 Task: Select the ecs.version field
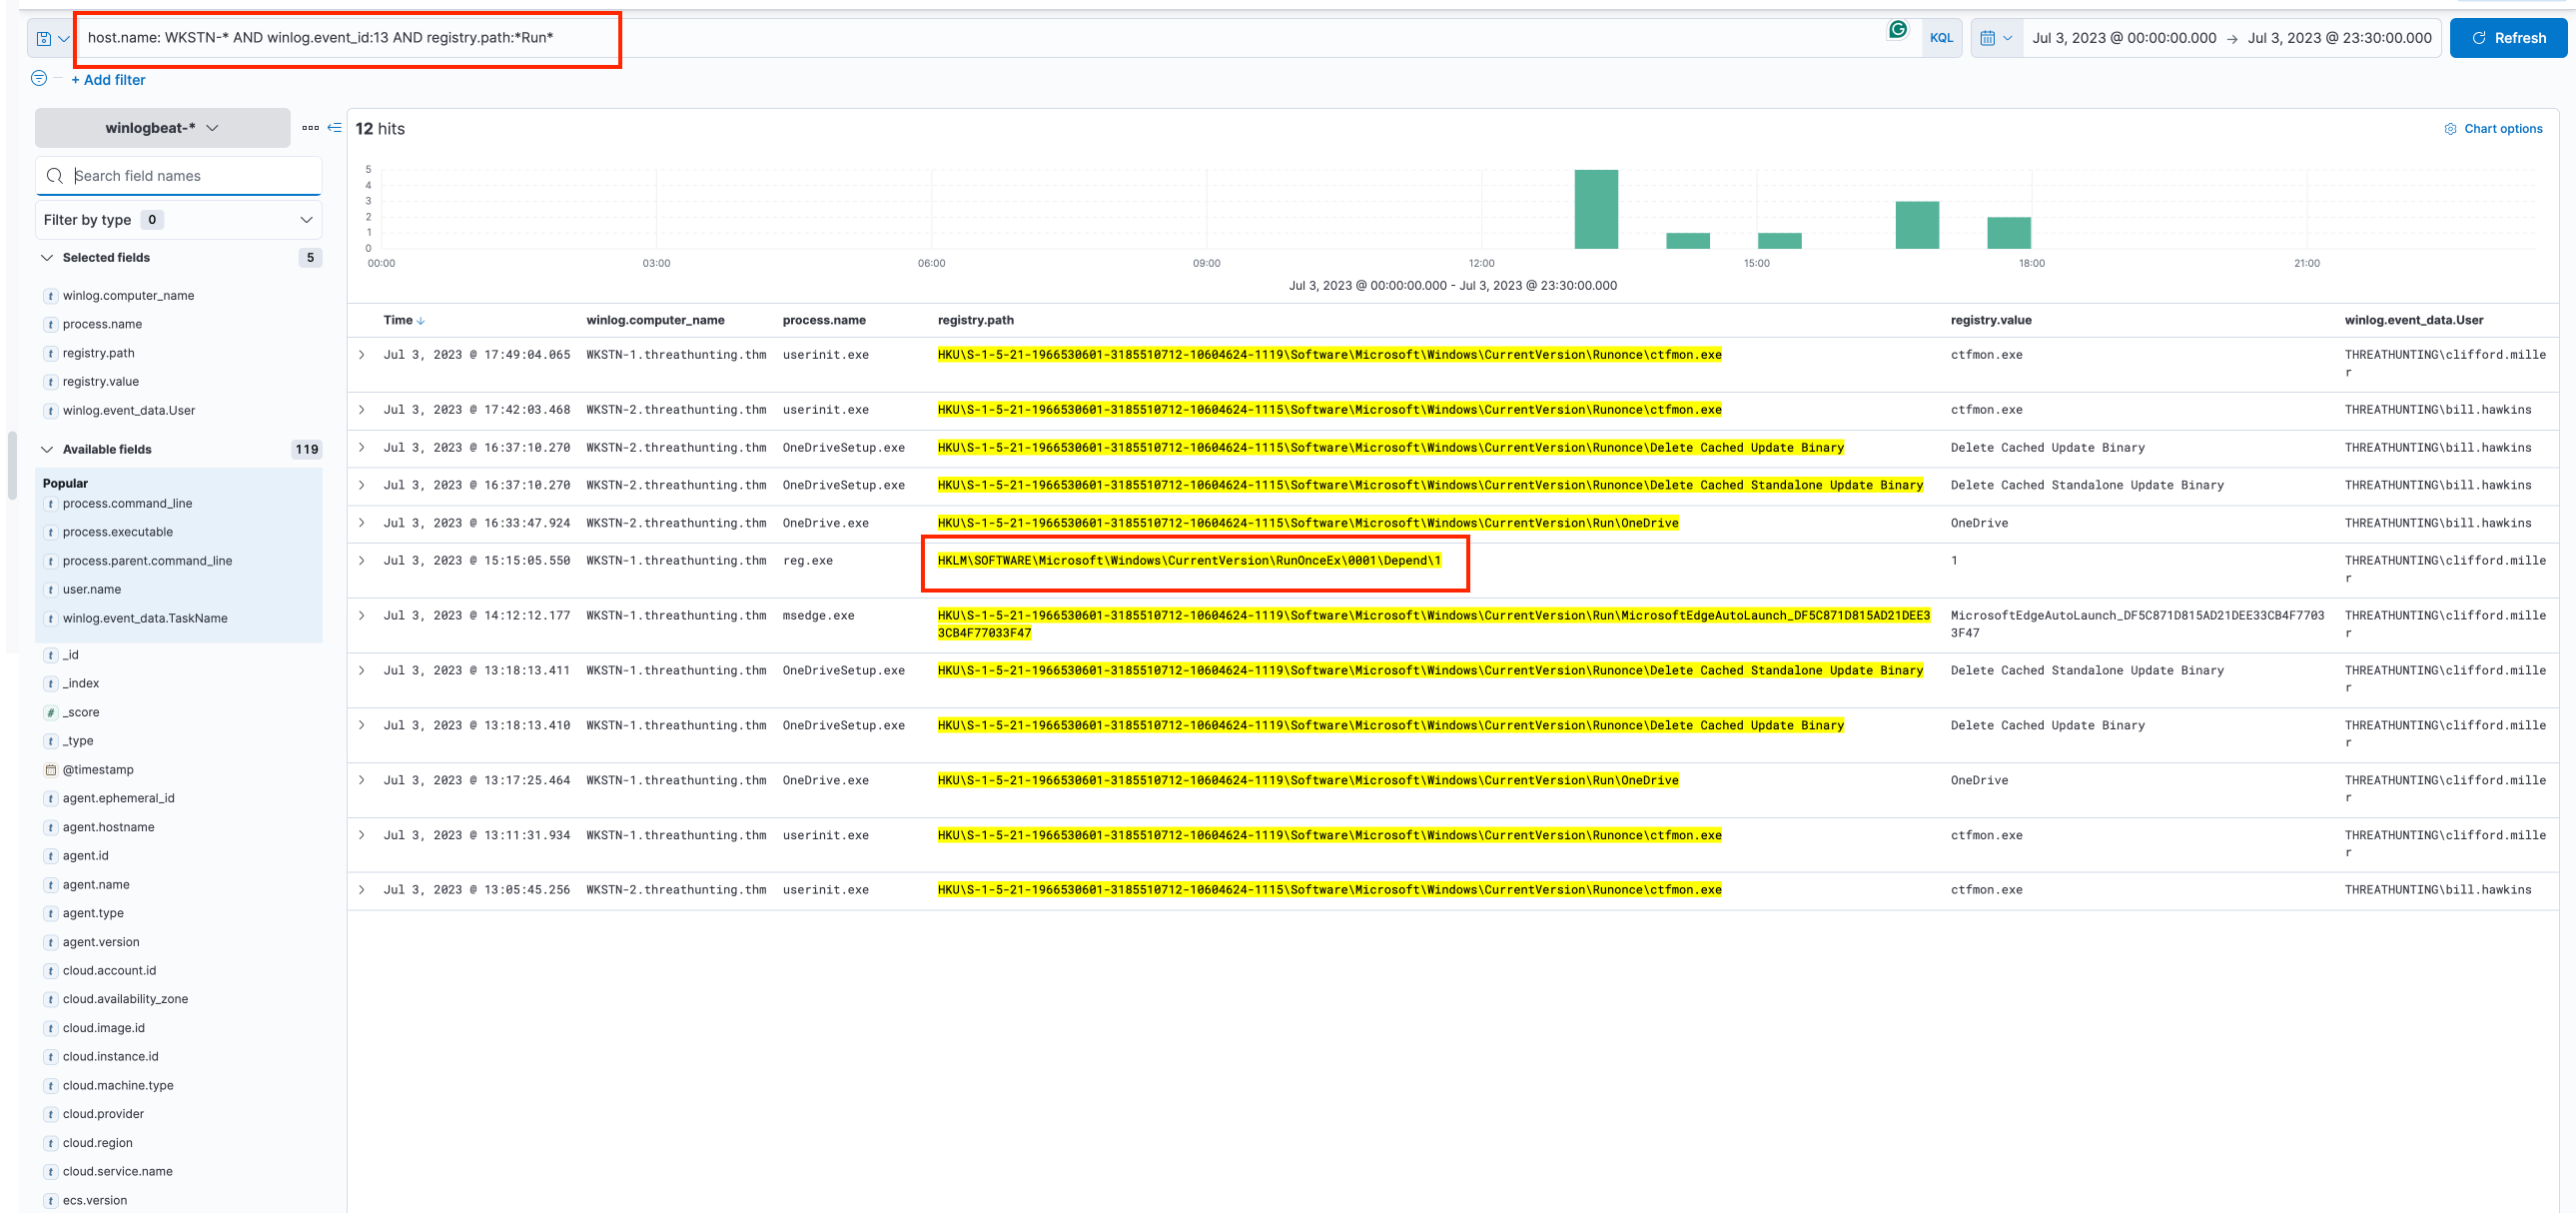[95, 1201]
